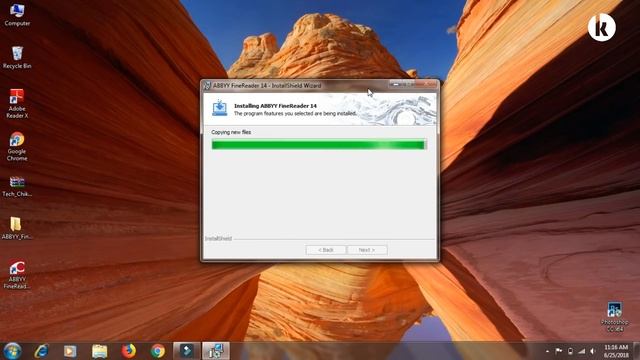
Task: Launch Firefox from the taskbar
Action: (129, 351)
